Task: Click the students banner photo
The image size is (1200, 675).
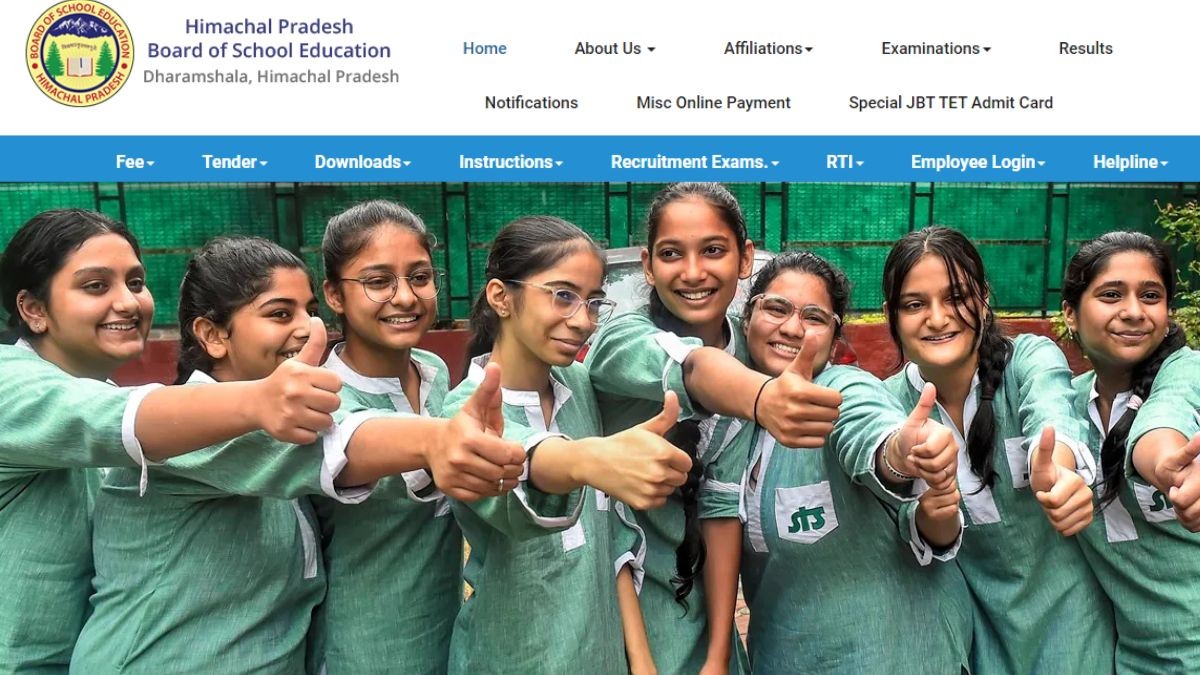Action: tap(600, 429)
